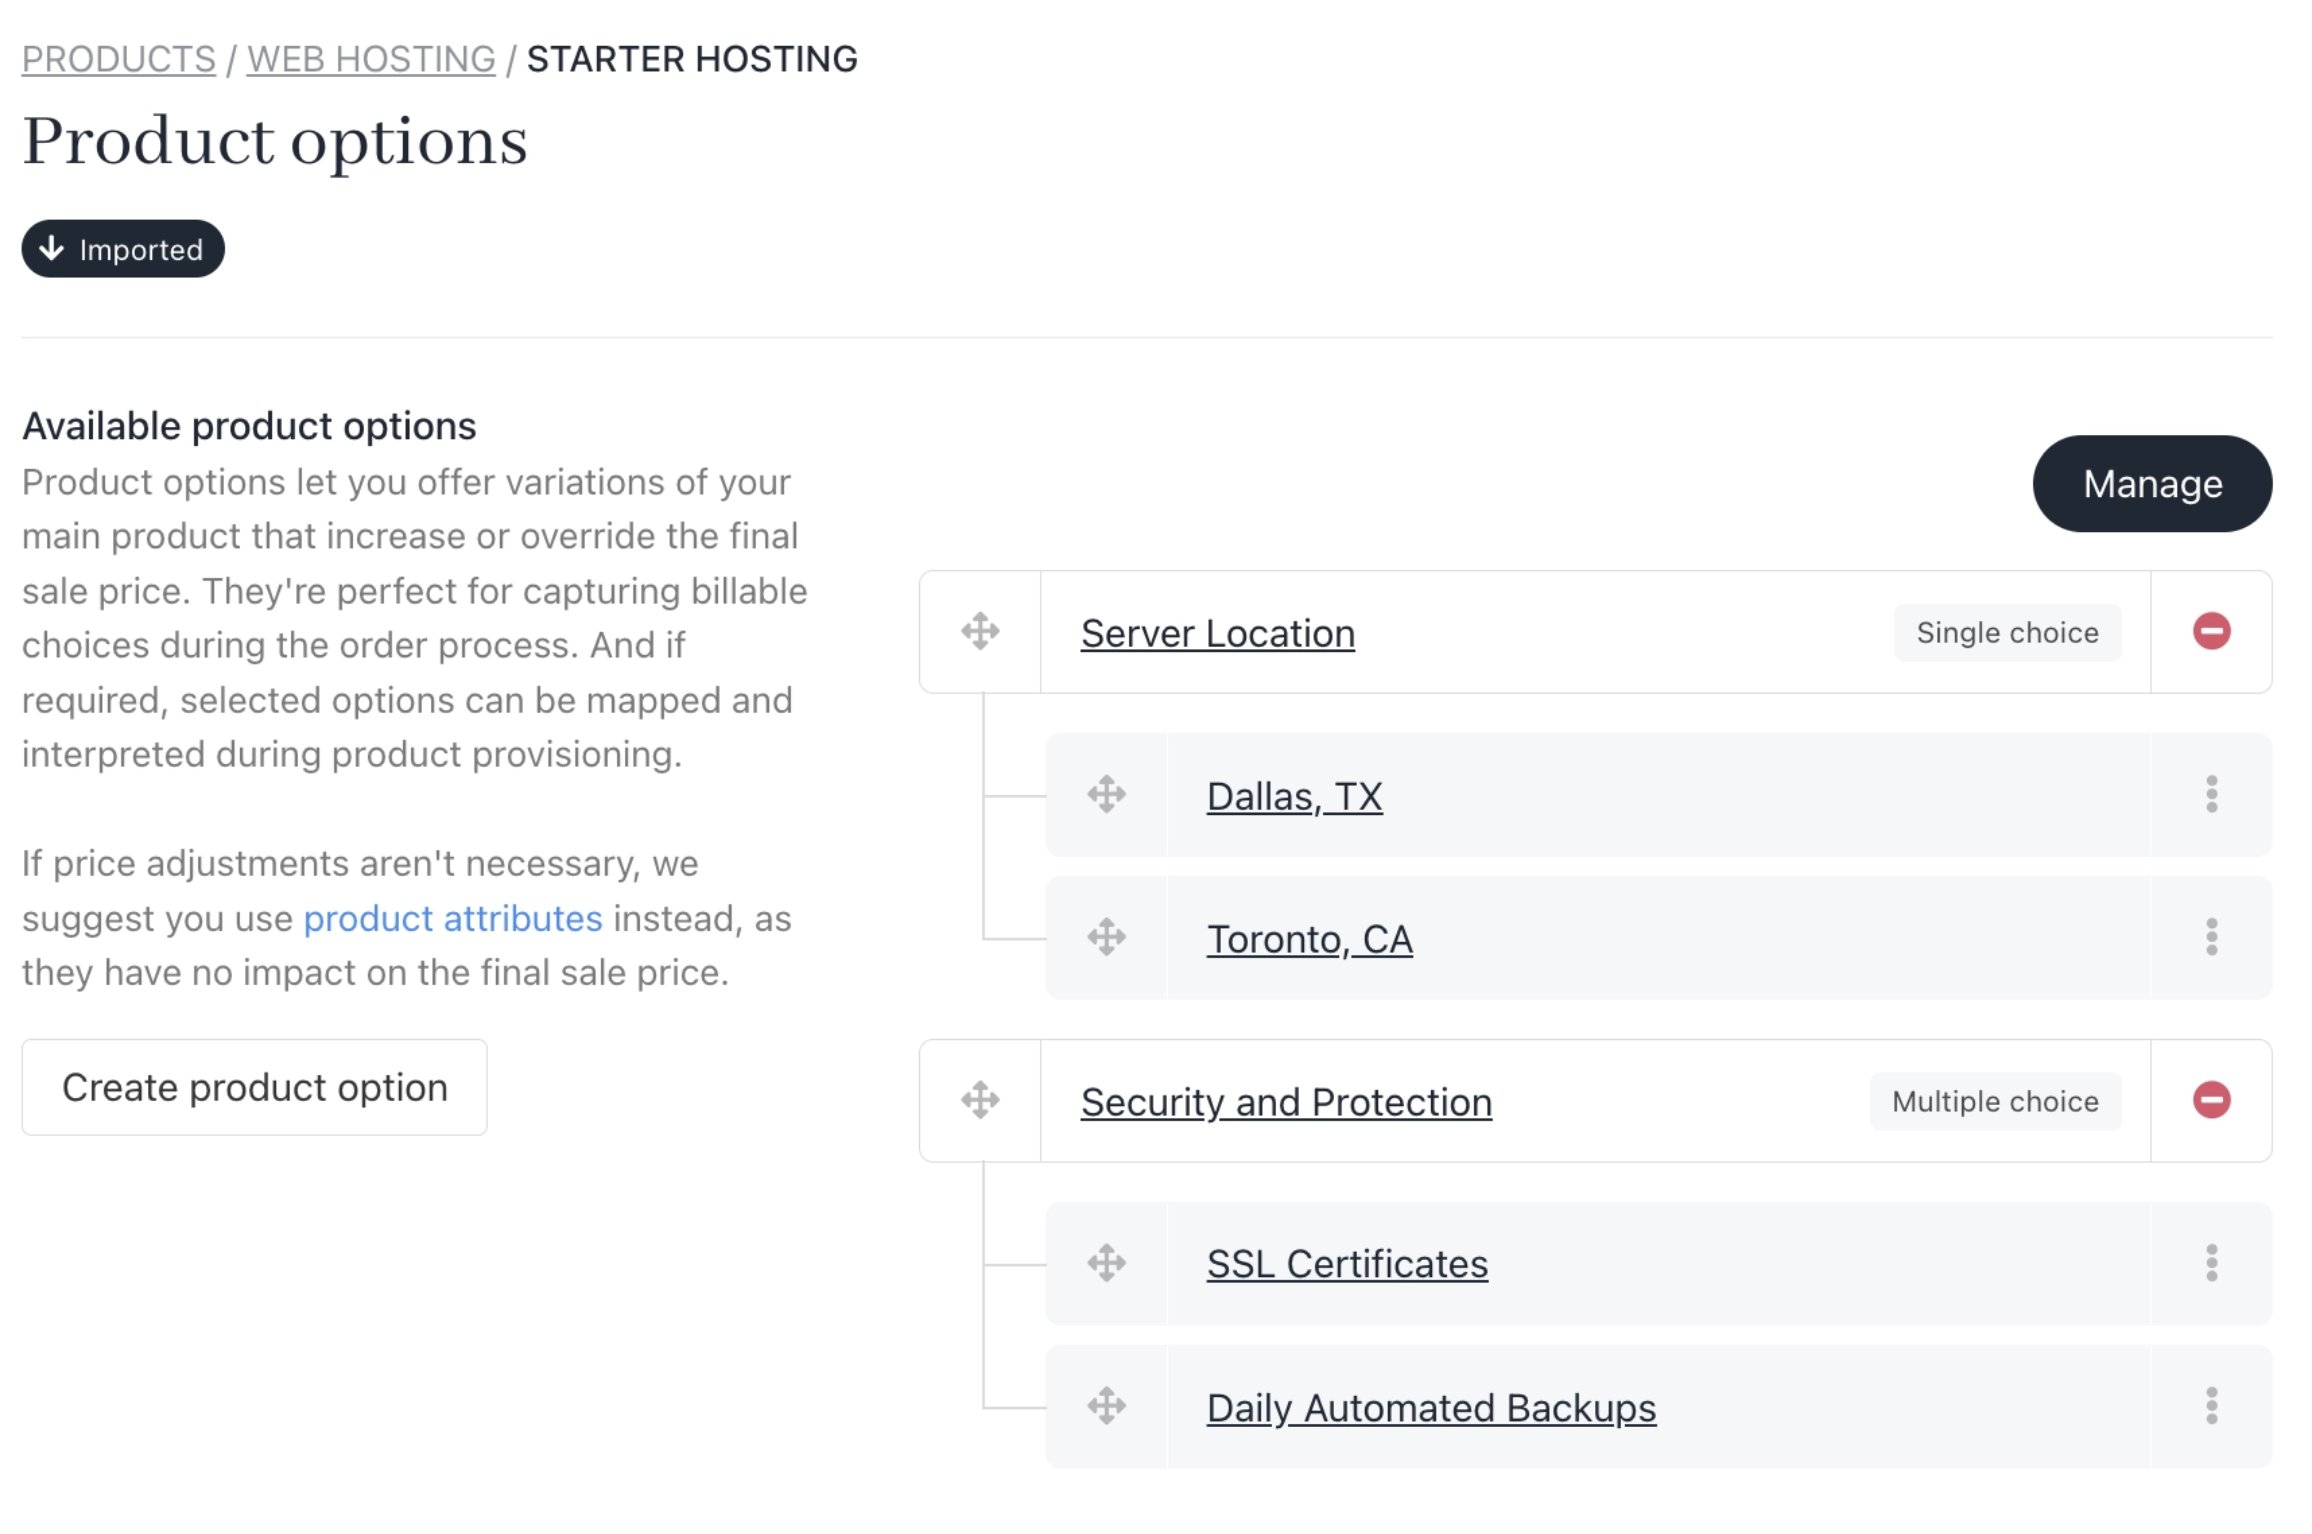
Task: Click the drag handle for SSL Certificates
Action: pyautogui.click(x=1106, y=1263)
